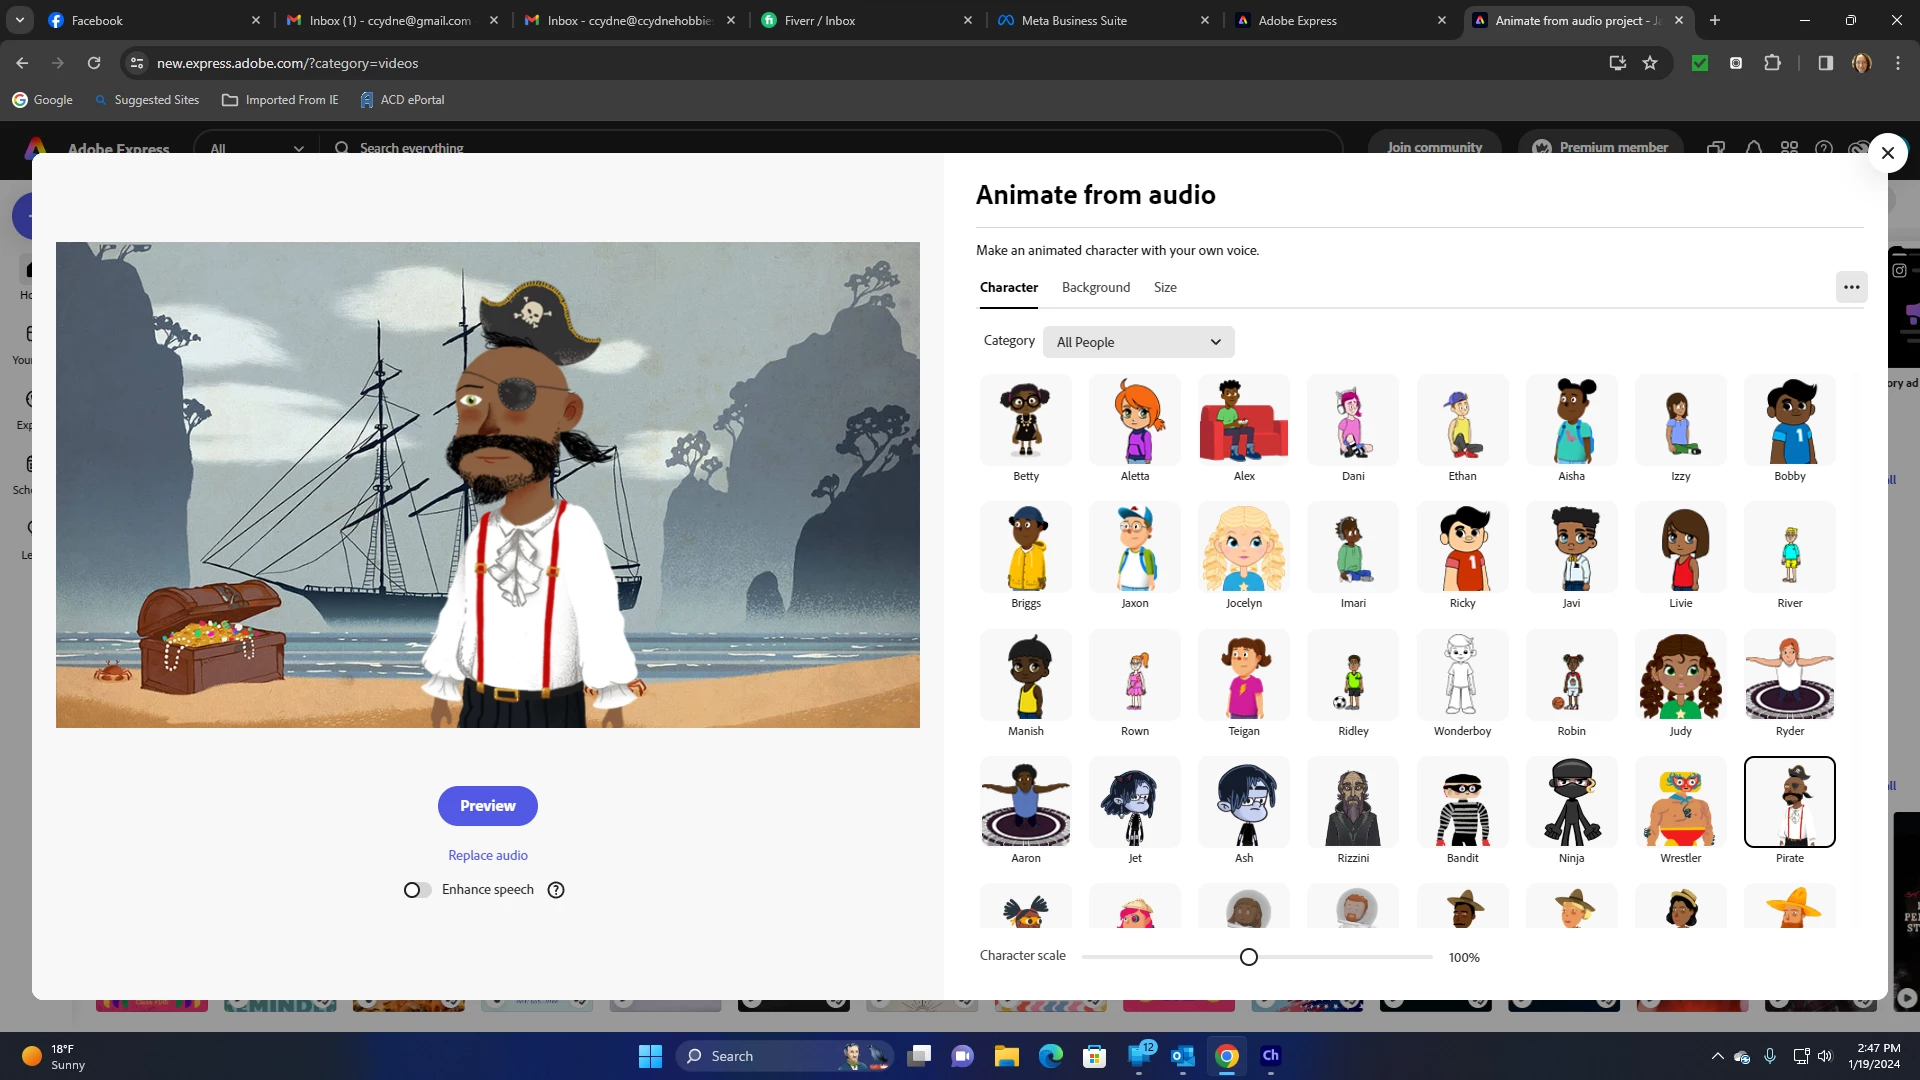This screenshot has width=1920, height=1080.
Task: Choose the Ninja character
Action: (x=1571, y=803)
